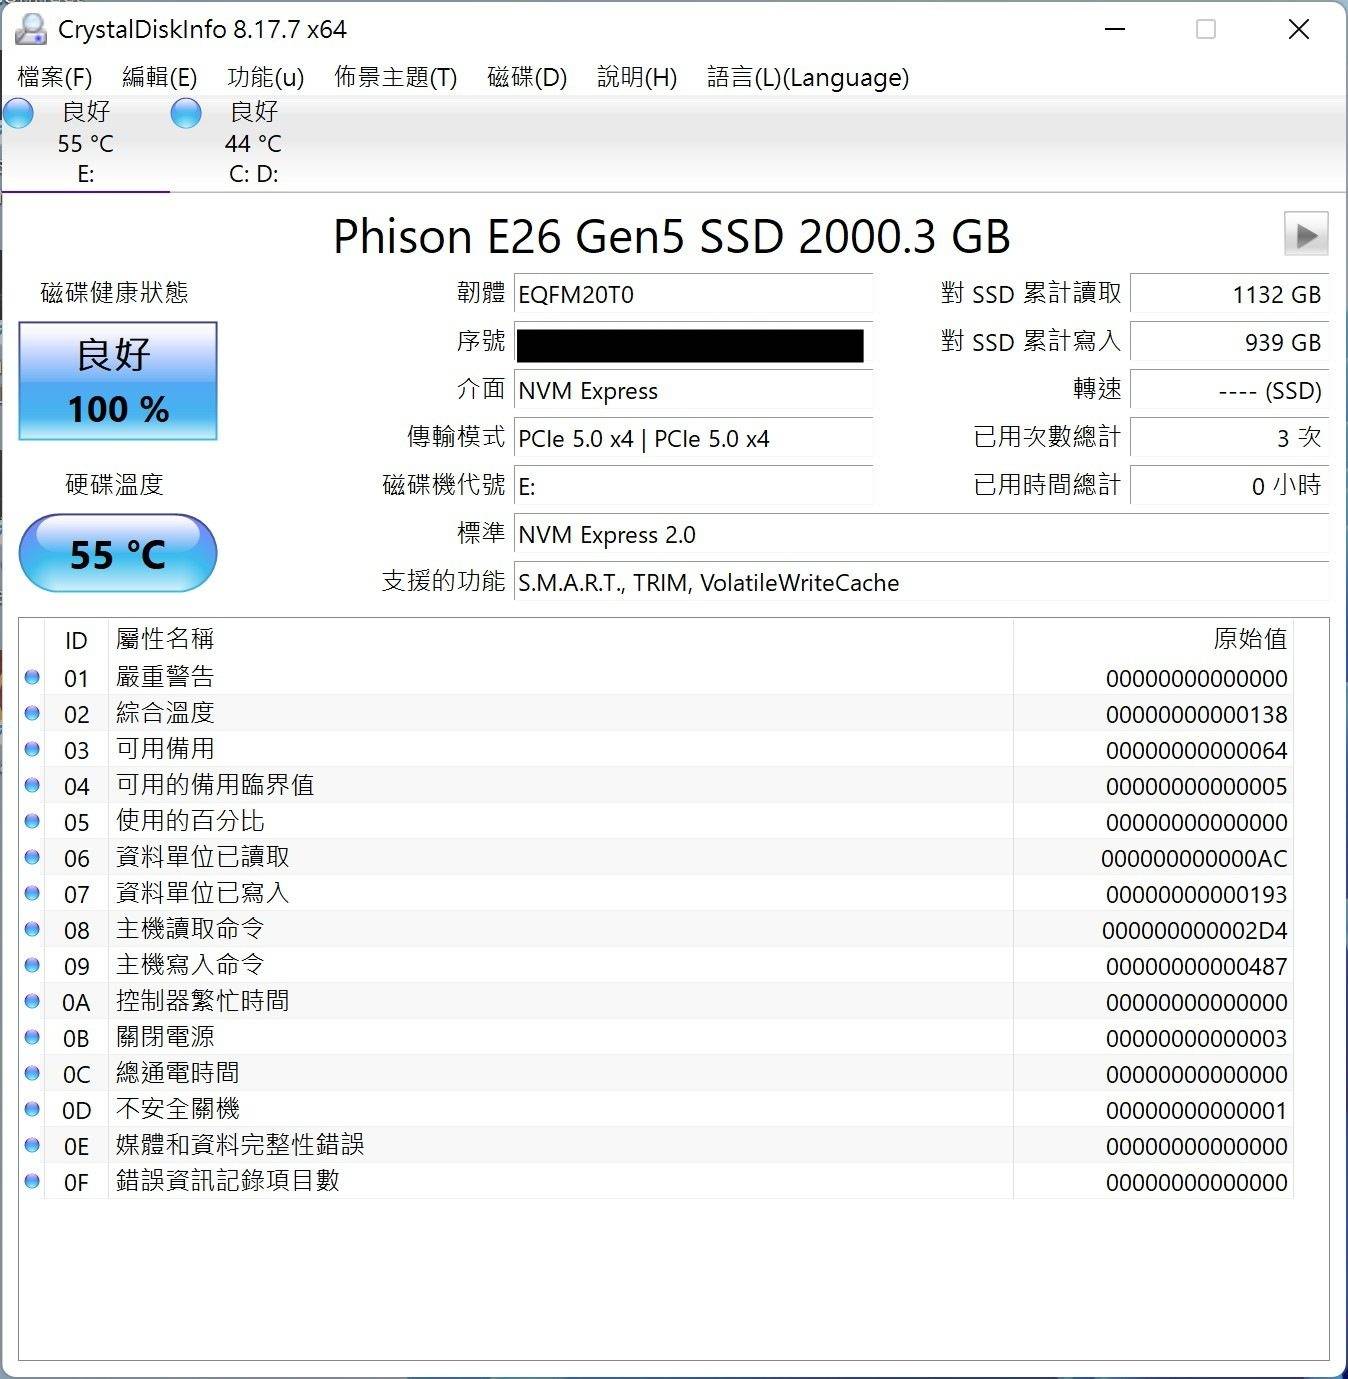The height and width of the screenshot is (1379, 1348).
Task: Click the status orb for disk C: D:
Action: click(186, 114)
